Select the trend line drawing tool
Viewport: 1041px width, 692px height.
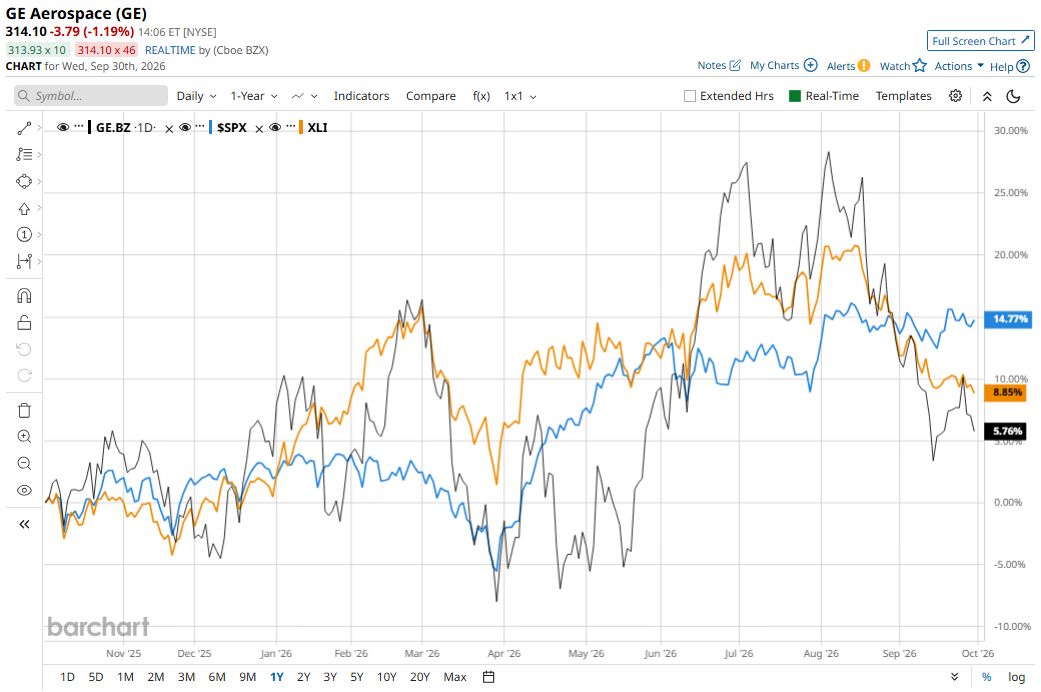24,128
